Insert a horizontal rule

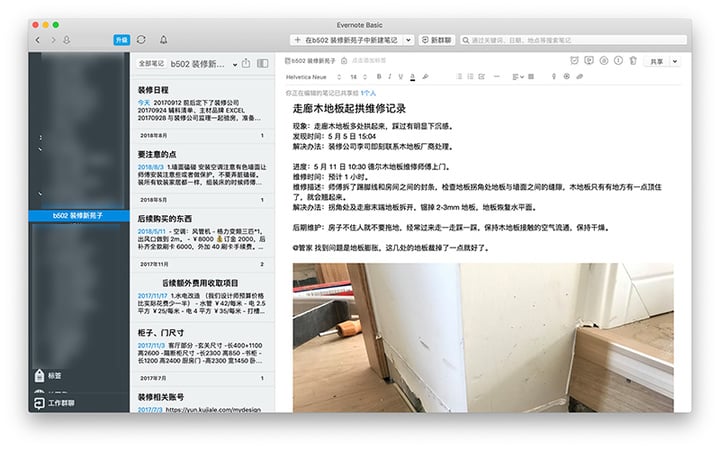(x=496, y=77)
